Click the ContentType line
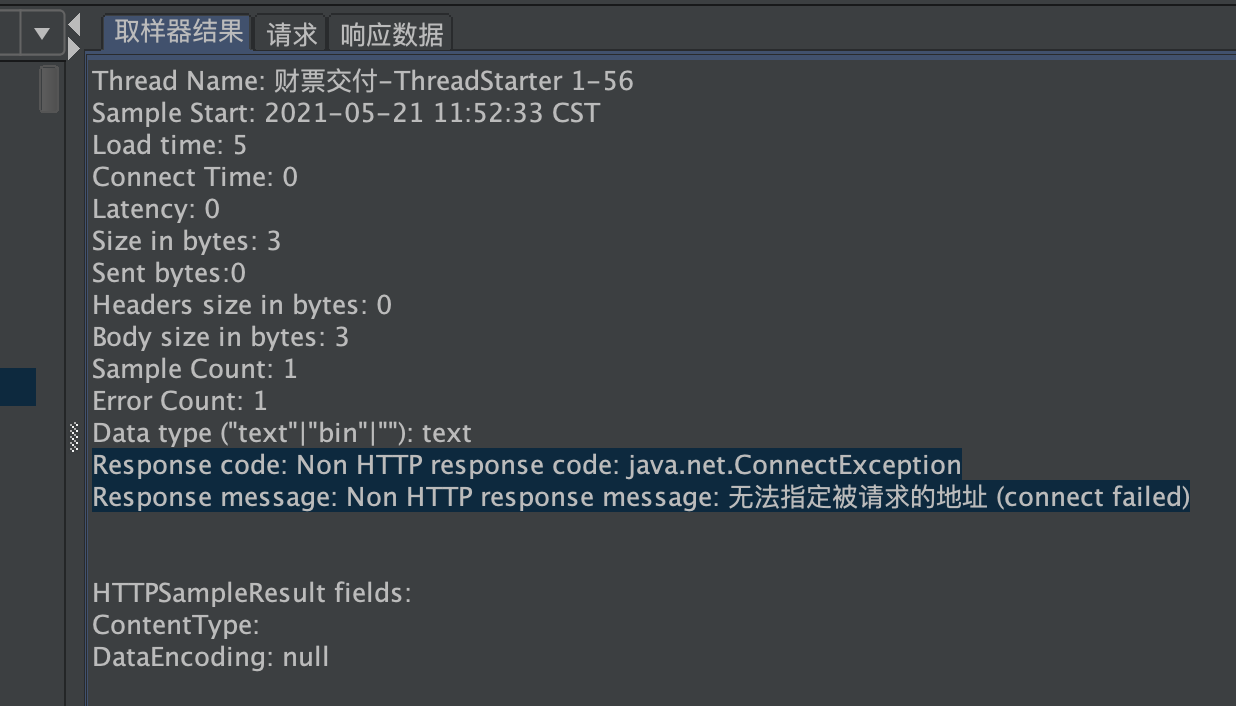Viewport: 1236px width, 706px height. pos(176,625)
